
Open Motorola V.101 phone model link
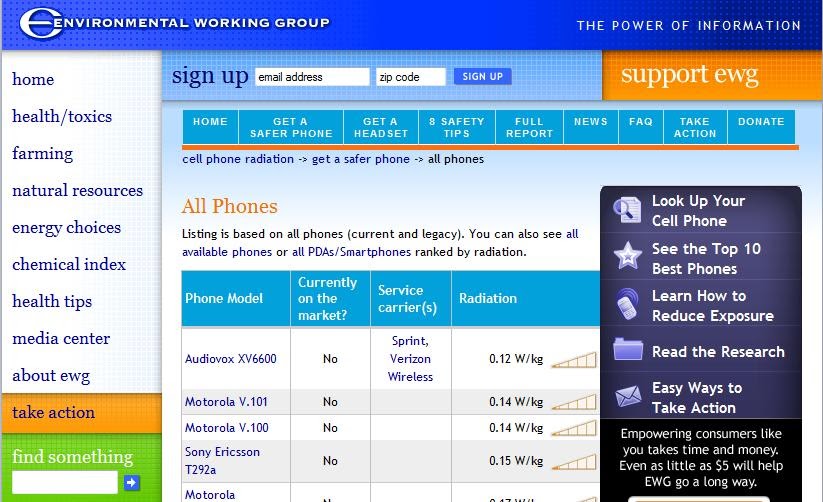click(226, 402)
